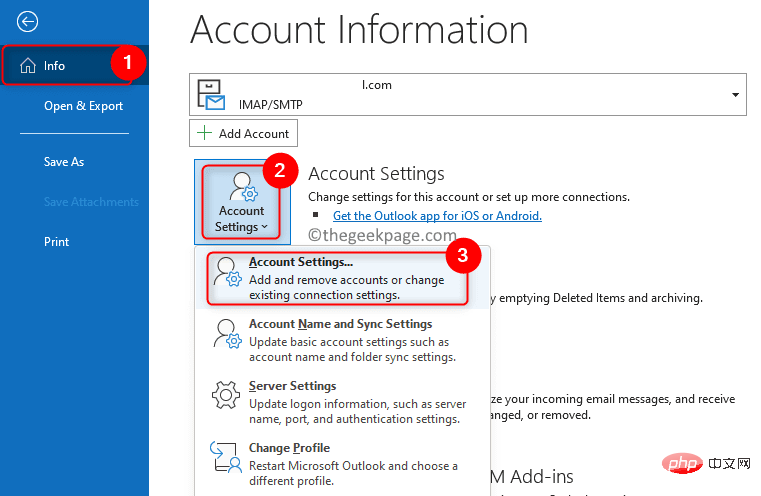Open Get the Outlook app link
Image resolution: width=761 pixels, height=496 pixels.
437,215
